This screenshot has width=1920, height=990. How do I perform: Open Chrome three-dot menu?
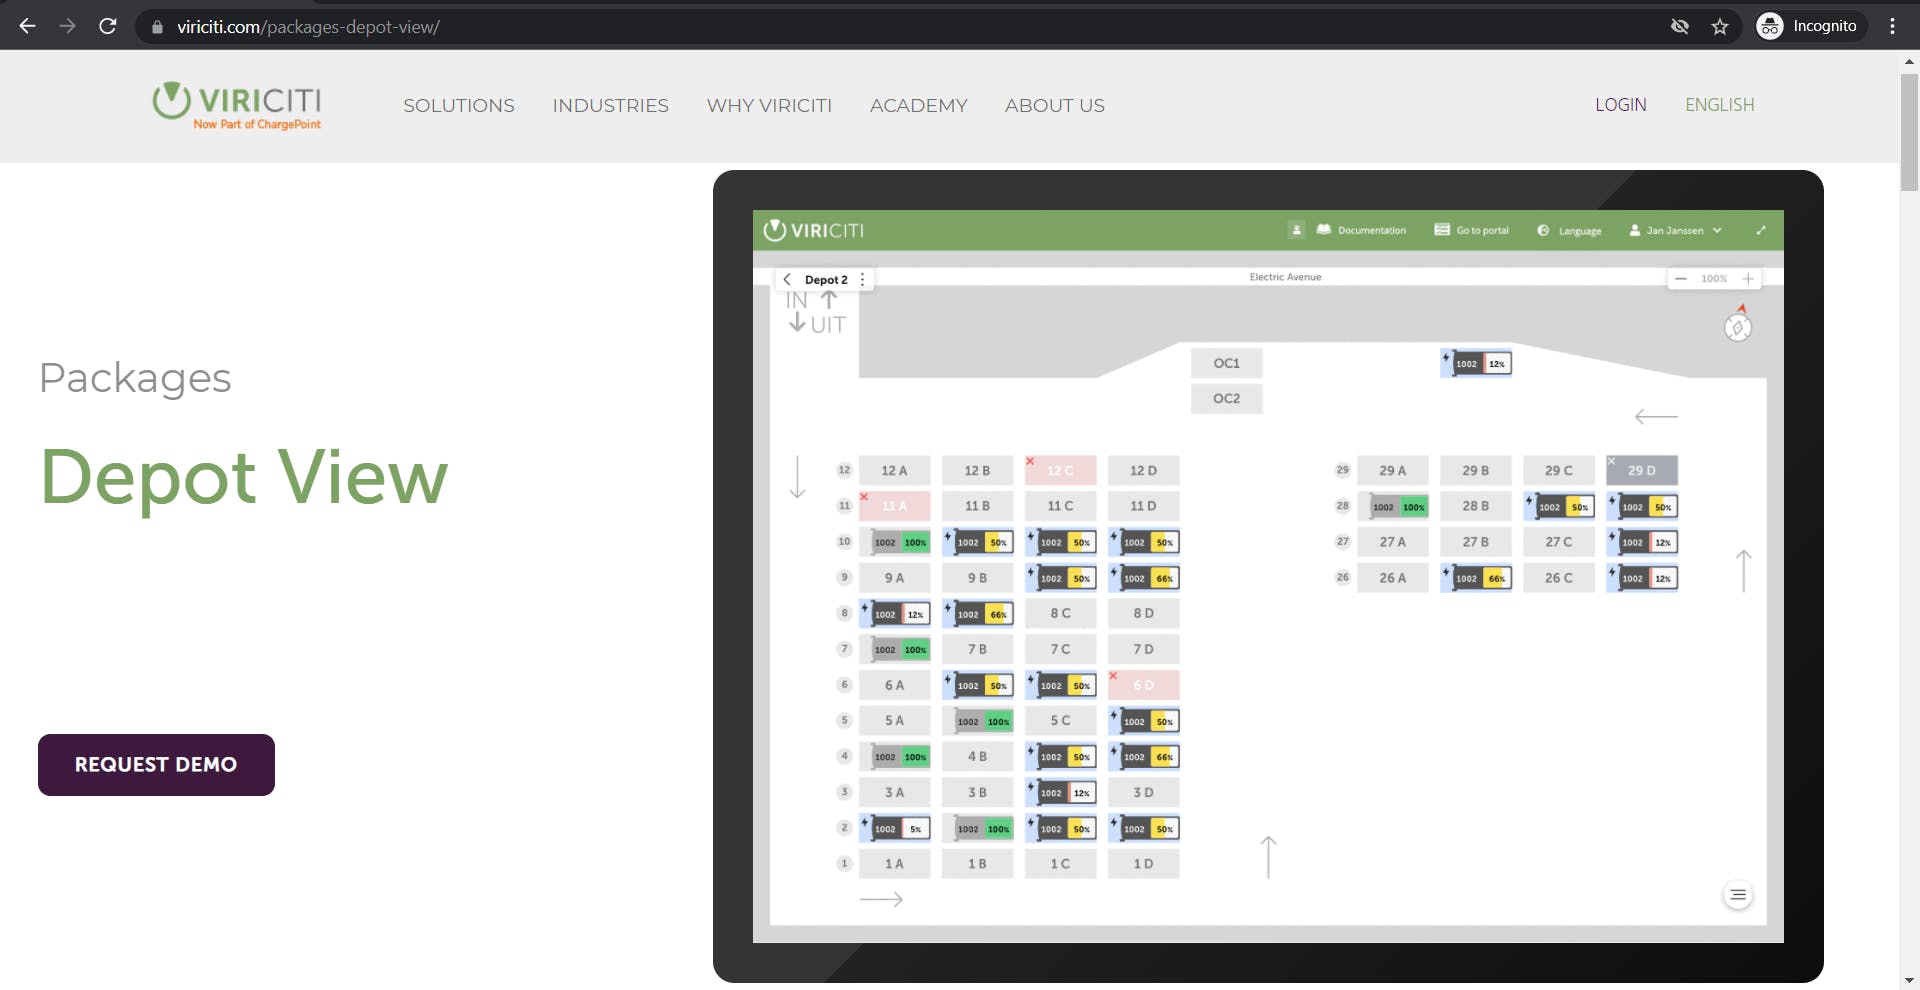[1892, 27]
